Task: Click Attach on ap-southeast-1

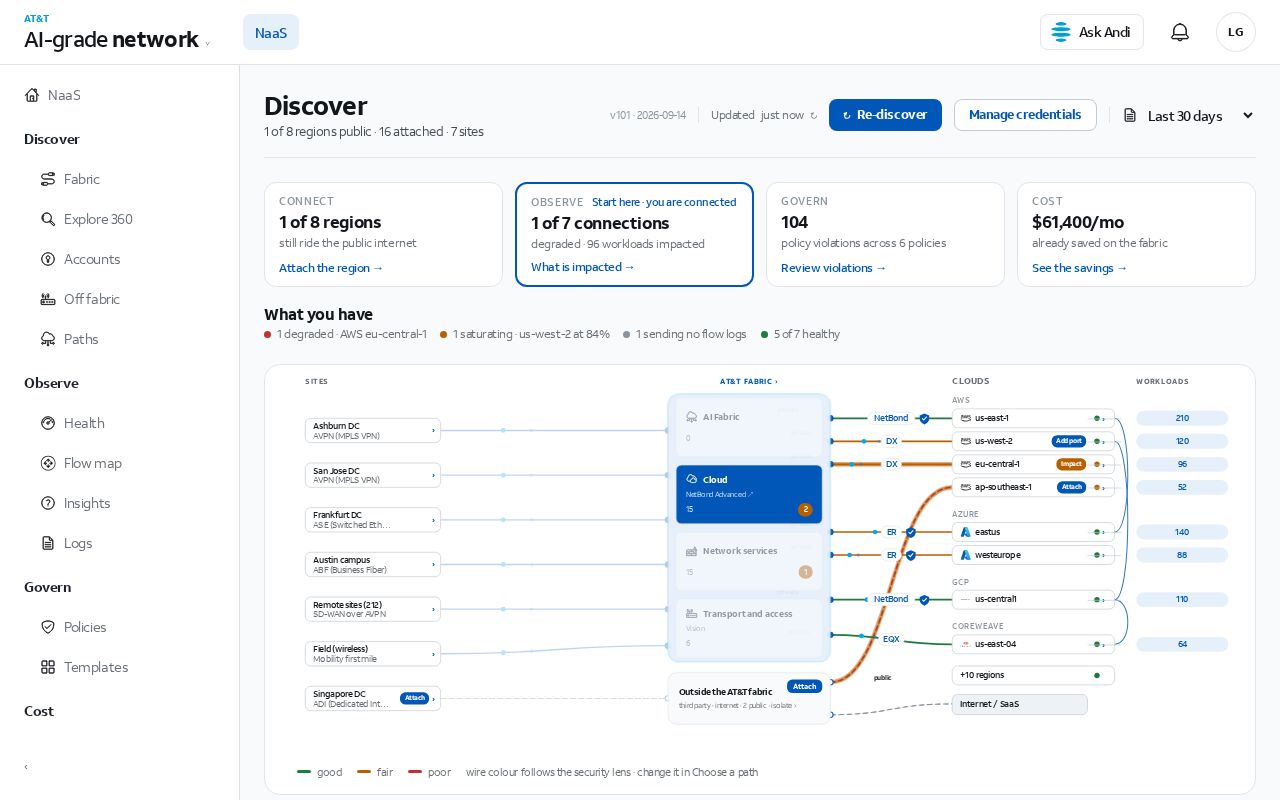Action: pyautogui.click(x=1071, y=487)
